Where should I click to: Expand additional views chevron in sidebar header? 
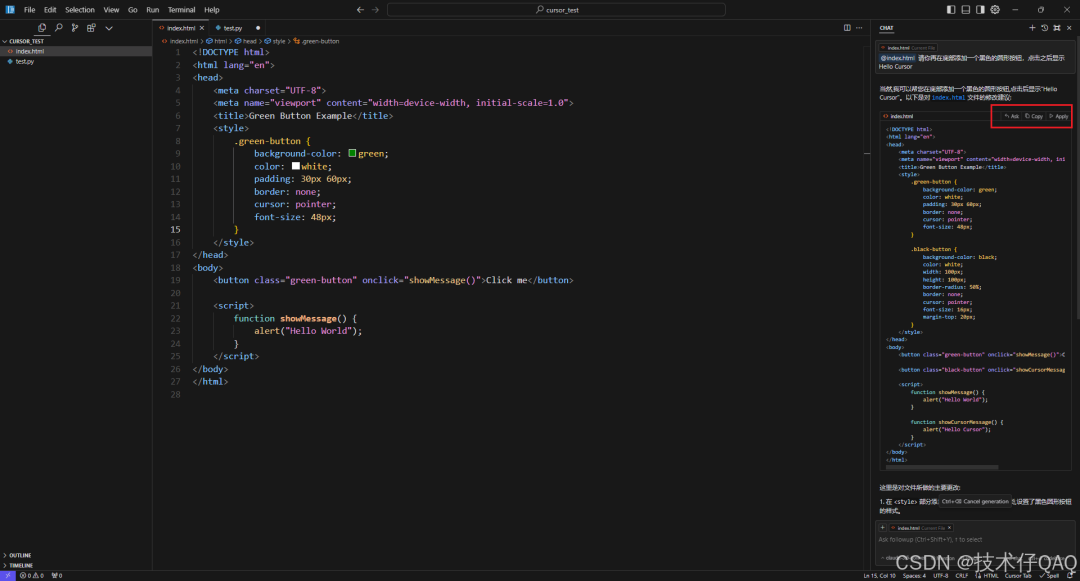pos(109,28)
